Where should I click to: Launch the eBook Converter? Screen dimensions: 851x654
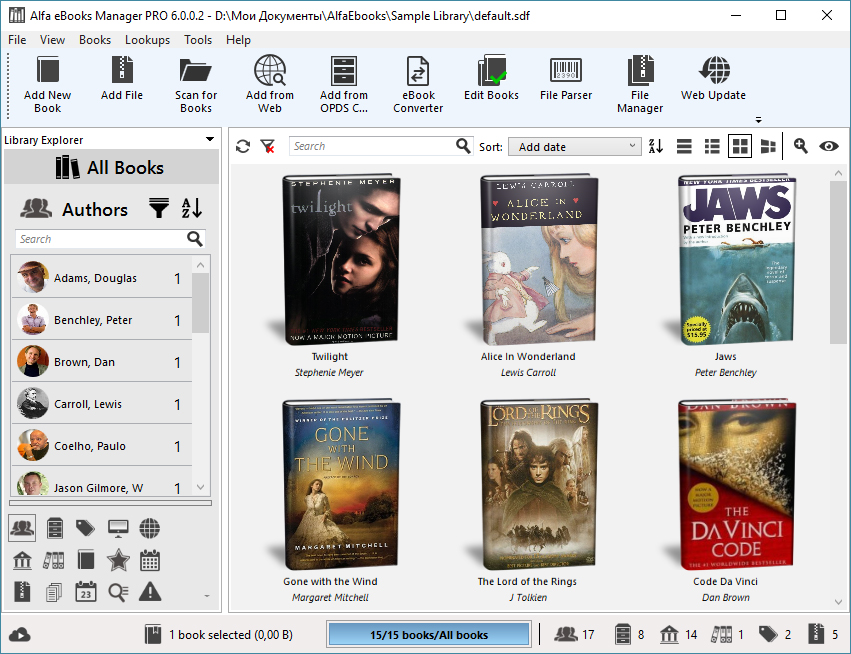418,84
